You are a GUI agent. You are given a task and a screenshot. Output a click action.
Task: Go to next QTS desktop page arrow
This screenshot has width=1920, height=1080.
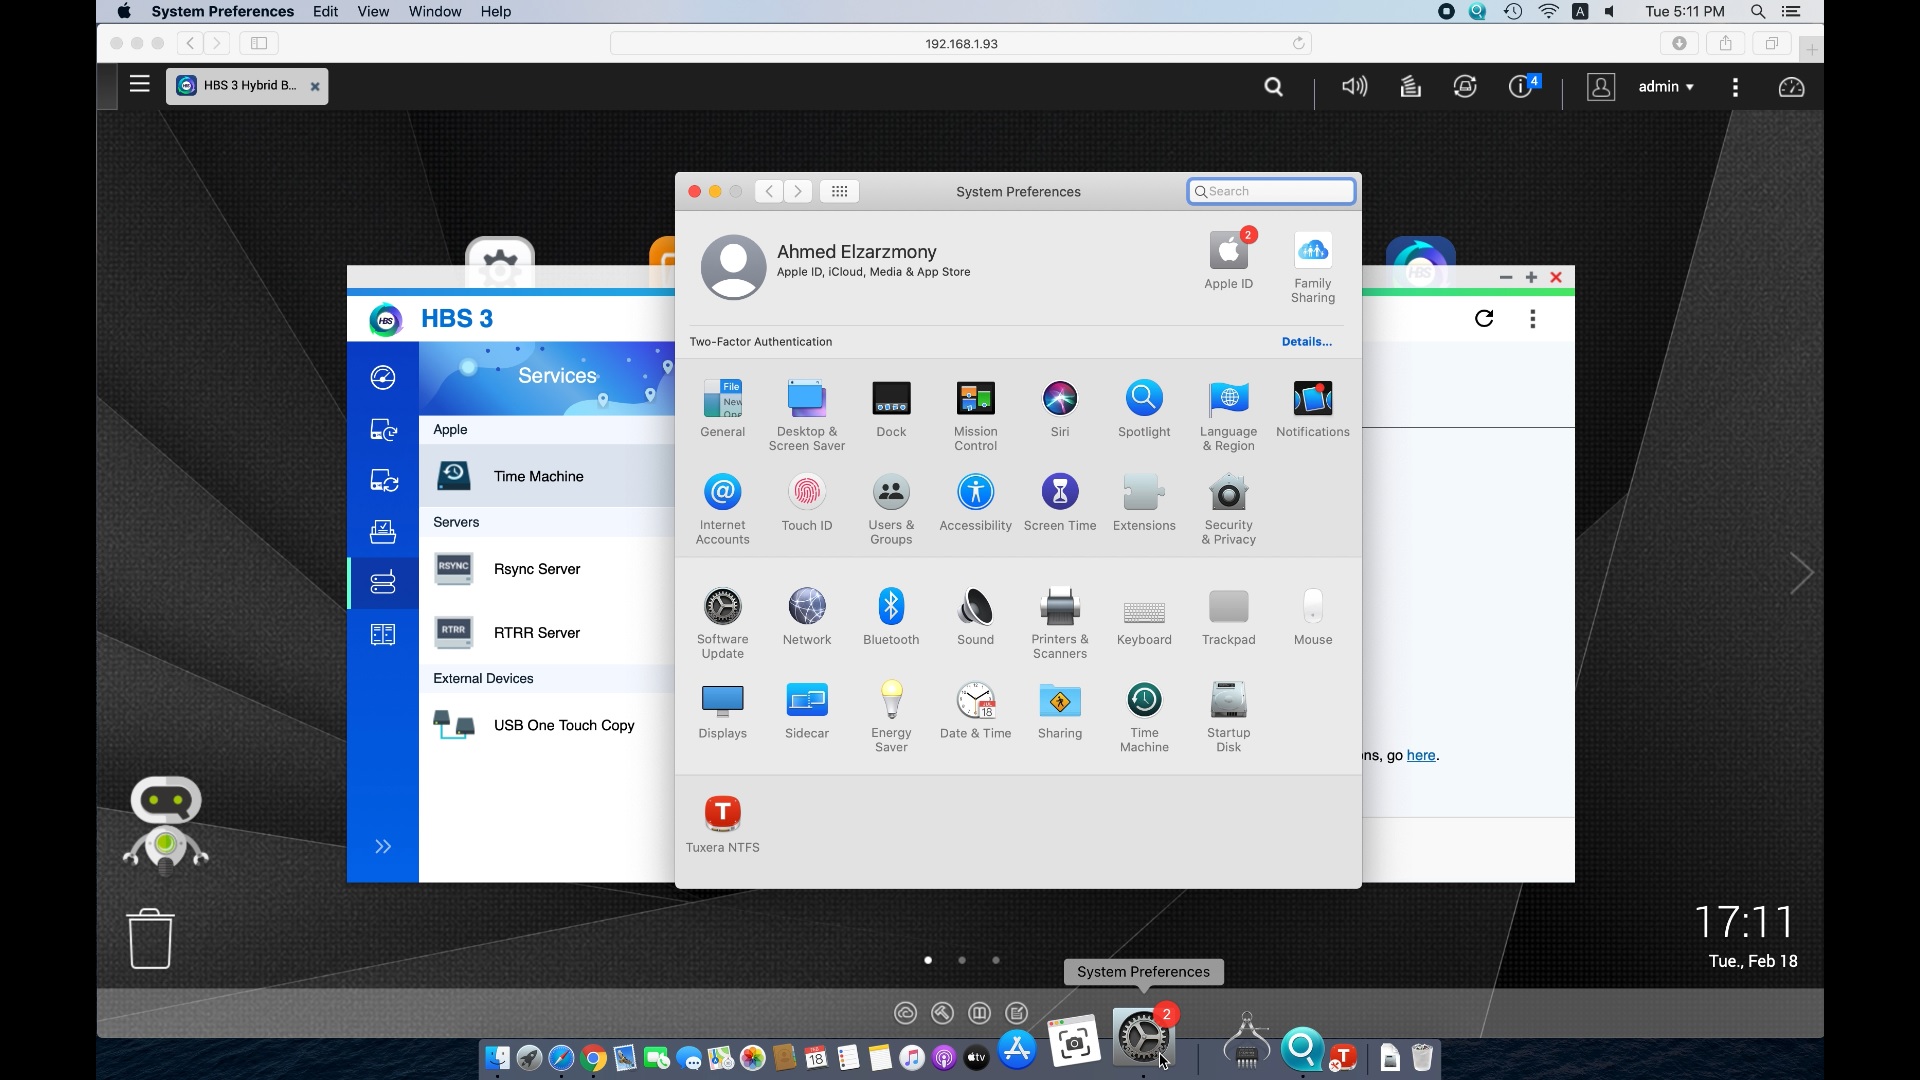coord(1801,573)
